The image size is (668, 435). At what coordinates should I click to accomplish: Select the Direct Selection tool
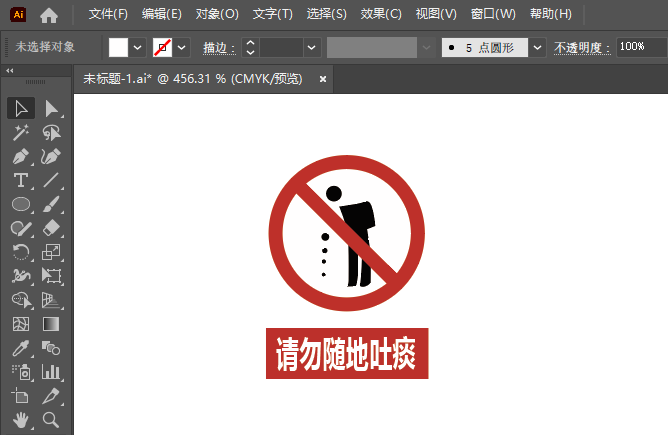point(52,108)
